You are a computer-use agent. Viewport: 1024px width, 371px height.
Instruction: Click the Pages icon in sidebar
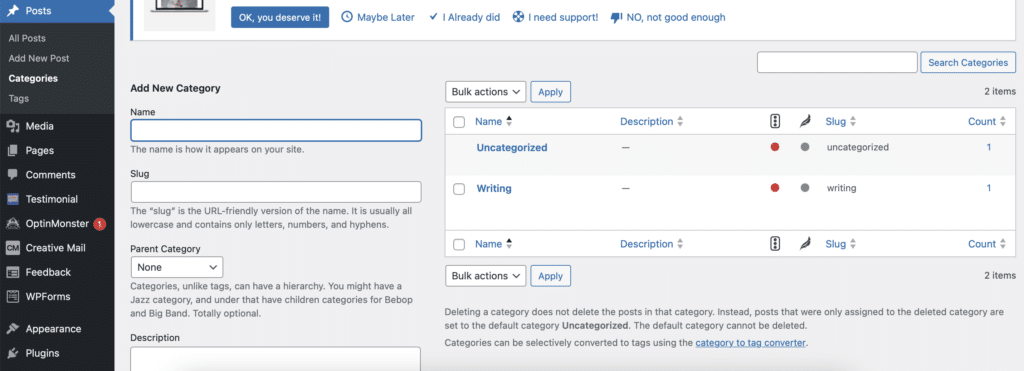click(12, 150)
